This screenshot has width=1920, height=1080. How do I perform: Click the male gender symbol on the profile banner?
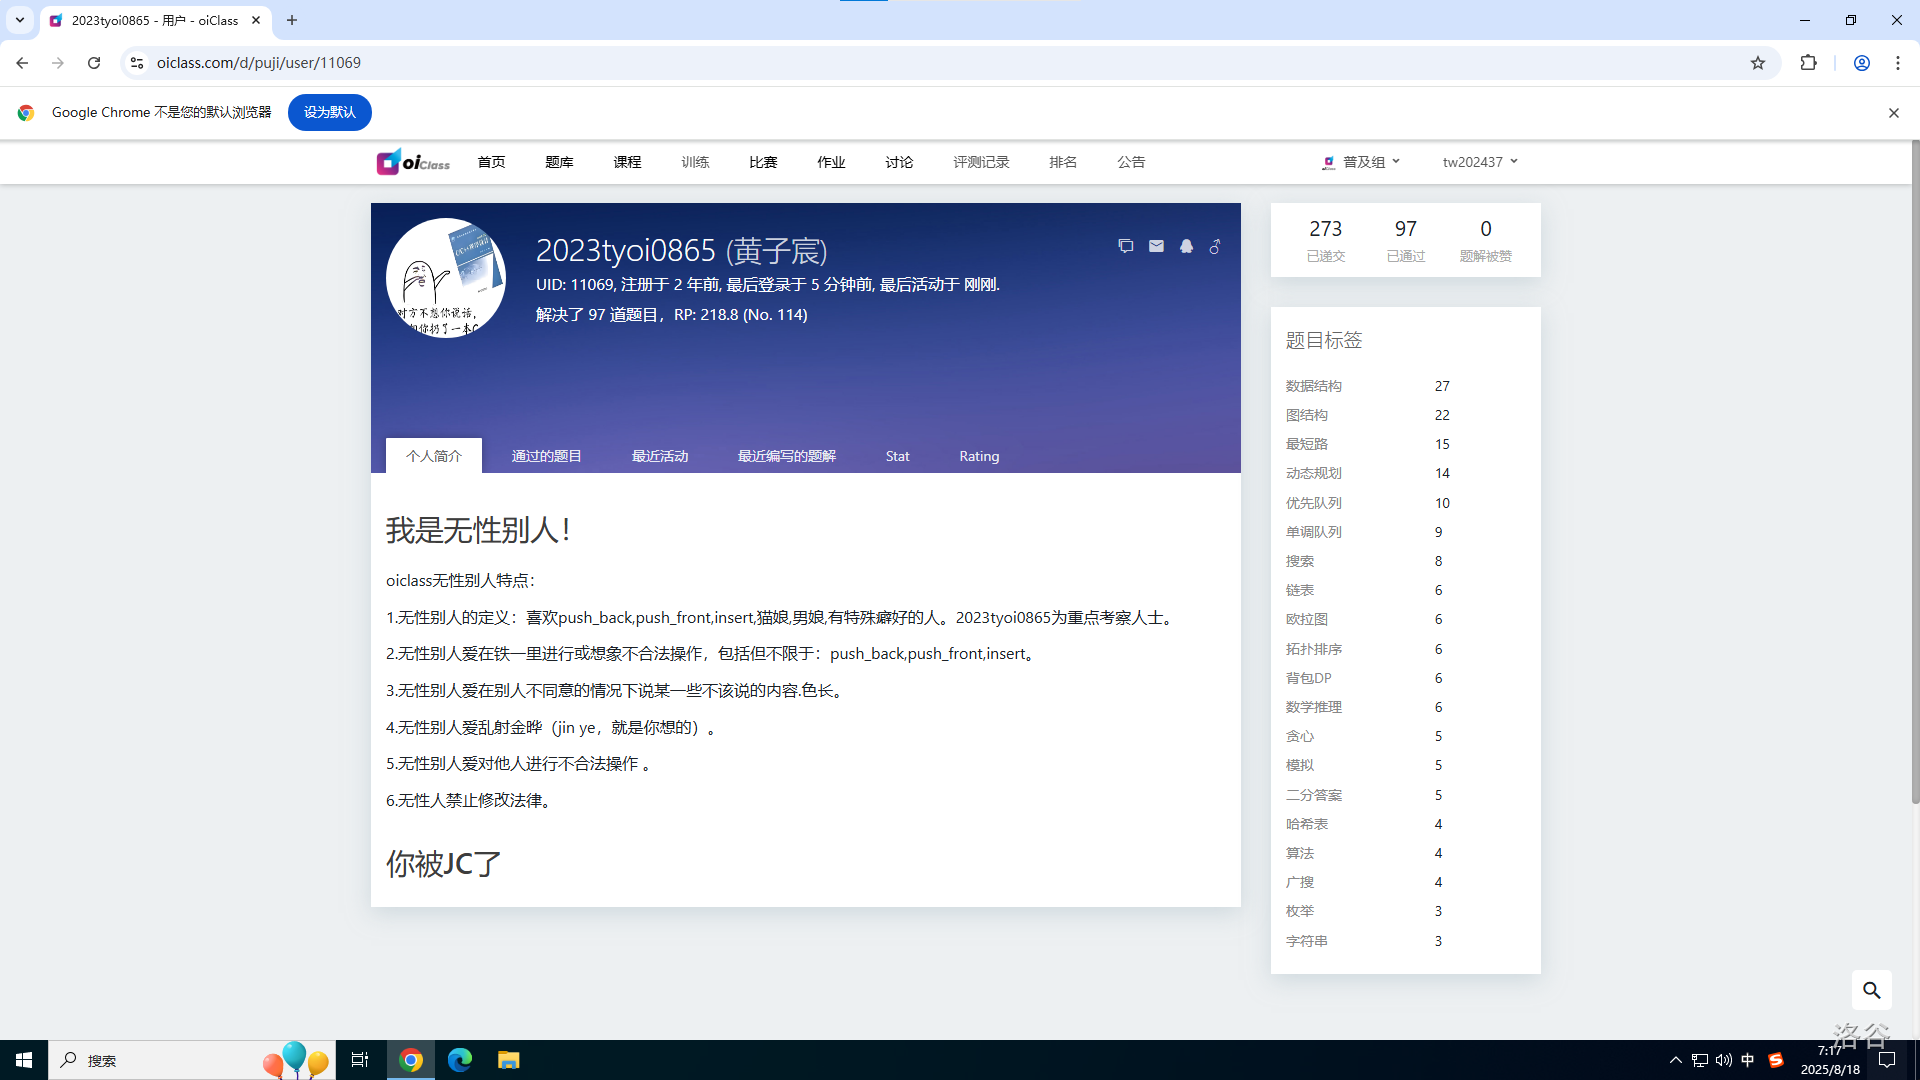point(1215,246)
